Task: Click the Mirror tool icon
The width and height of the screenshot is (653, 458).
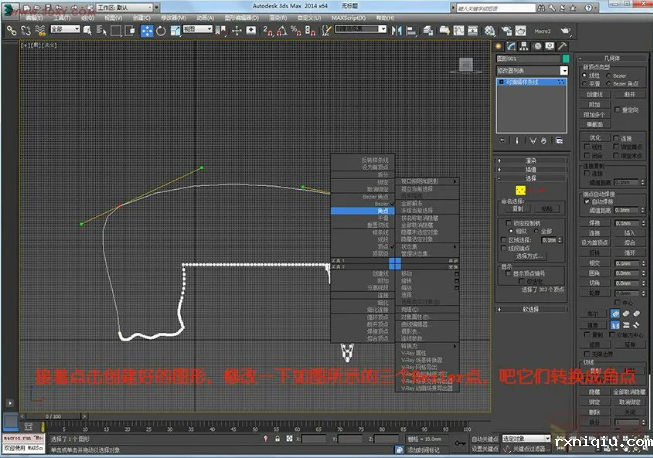Action: tap(397, 30)
